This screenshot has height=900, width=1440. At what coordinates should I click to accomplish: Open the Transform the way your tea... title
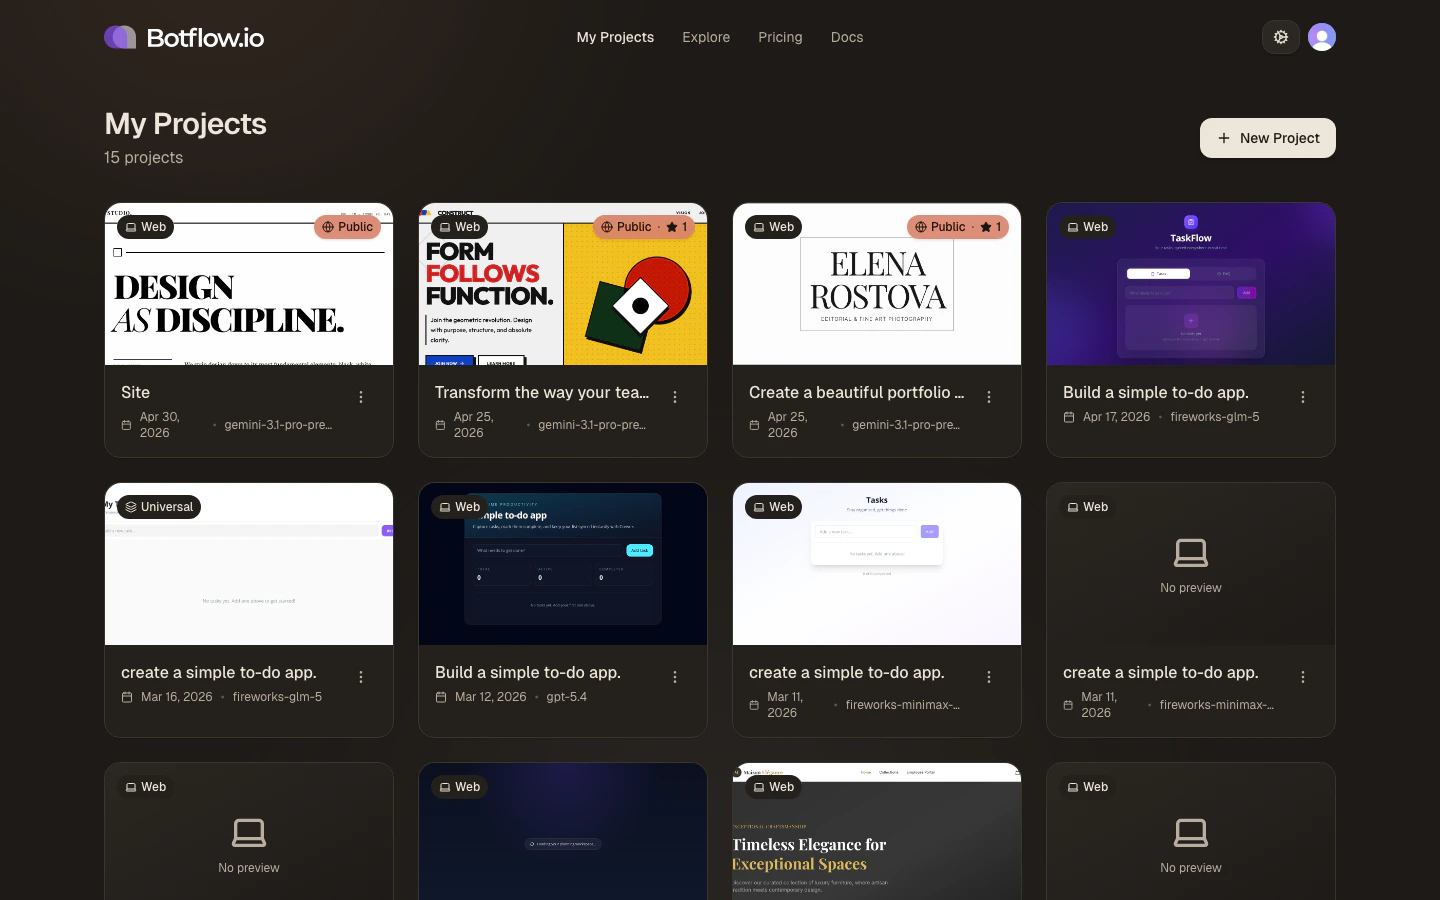(x=542, y=392)
